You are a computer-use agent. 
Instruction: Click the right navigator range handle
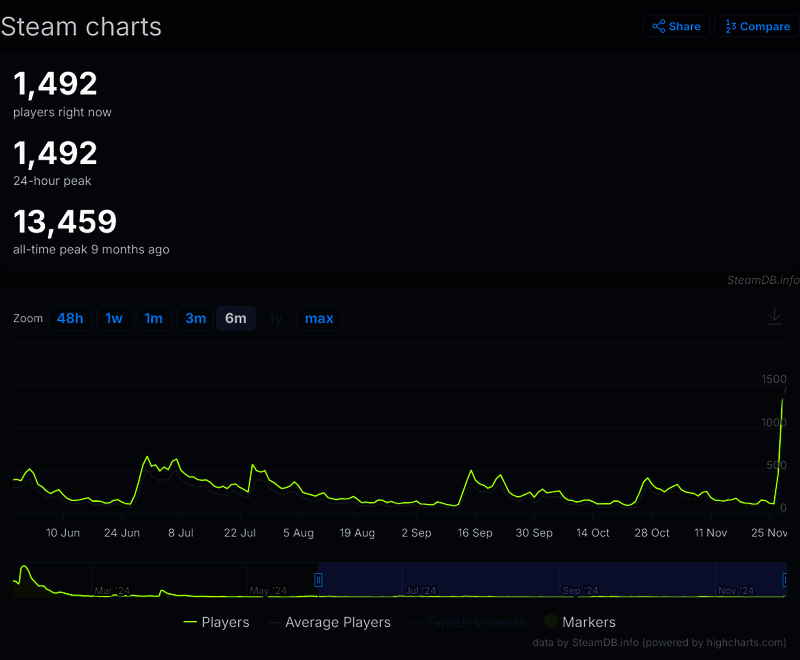click(787, 580)
